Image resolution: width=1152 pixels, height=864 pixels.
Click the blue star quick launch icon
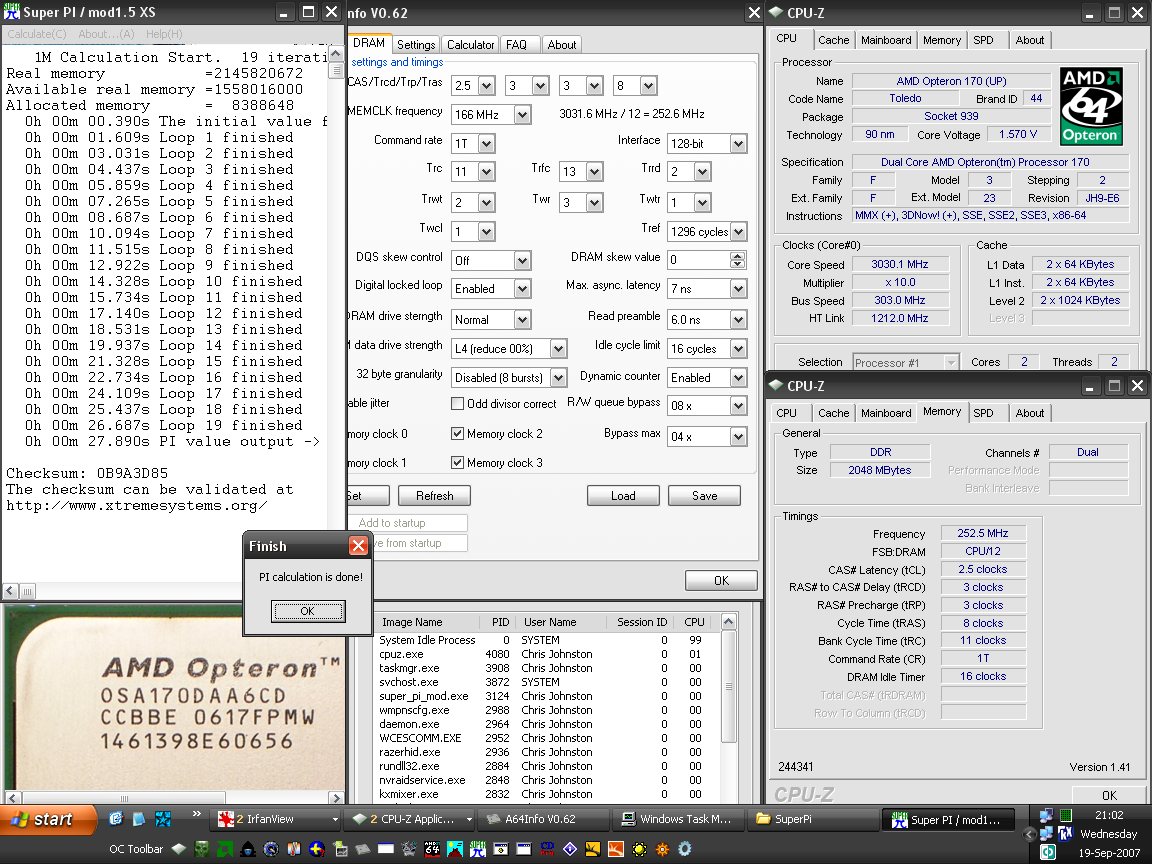(163, 818)
